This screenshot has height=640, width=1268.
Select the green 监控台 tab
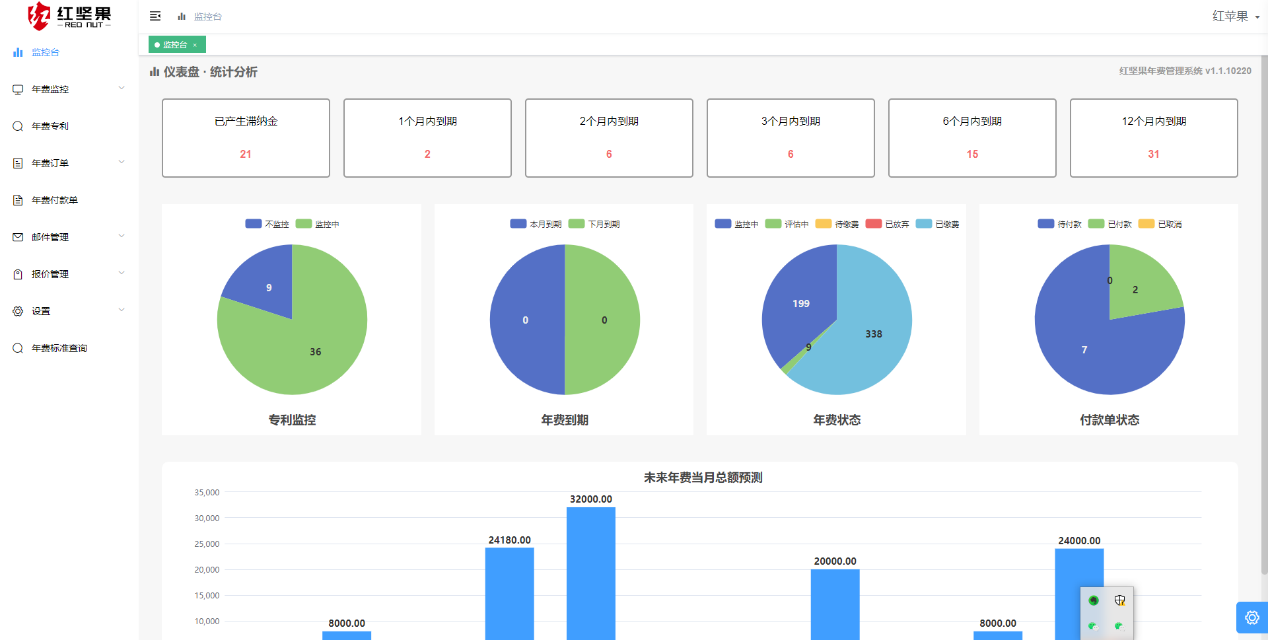[177, 45]
